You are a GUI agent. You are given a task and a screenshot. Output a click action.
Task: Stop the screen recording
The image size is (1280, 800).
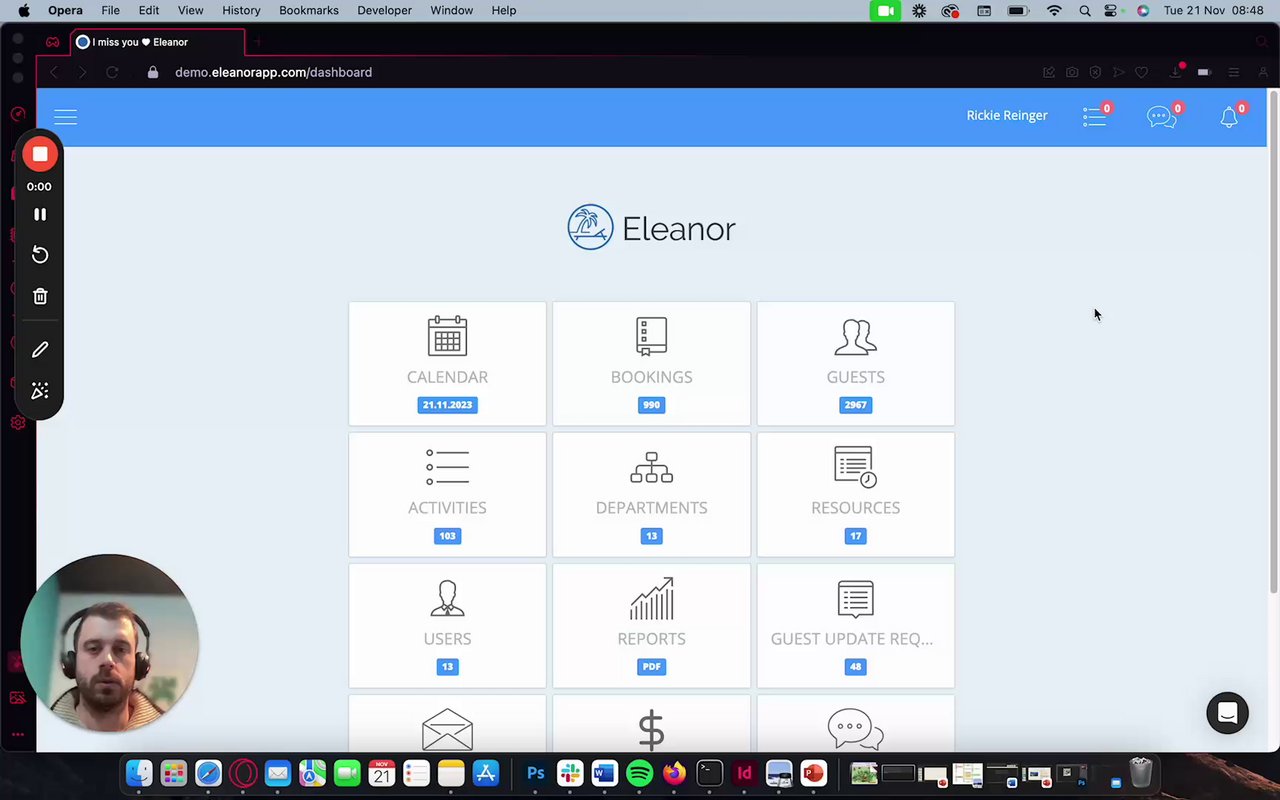tap(40, 154)
